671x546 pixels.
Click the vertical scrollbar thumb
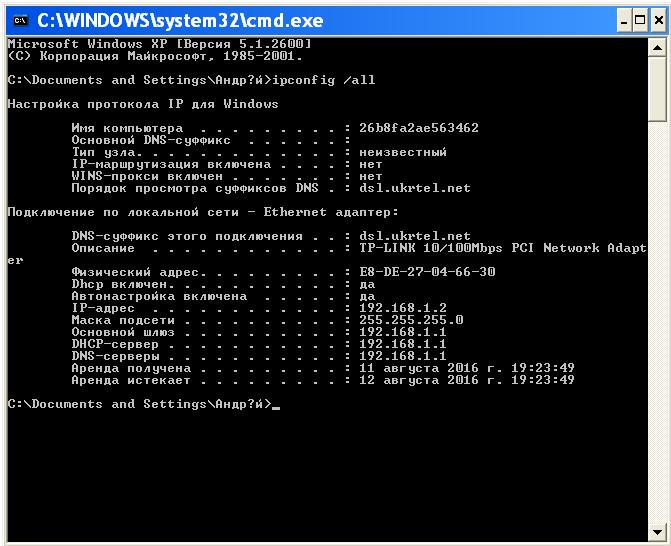point(658,80)
